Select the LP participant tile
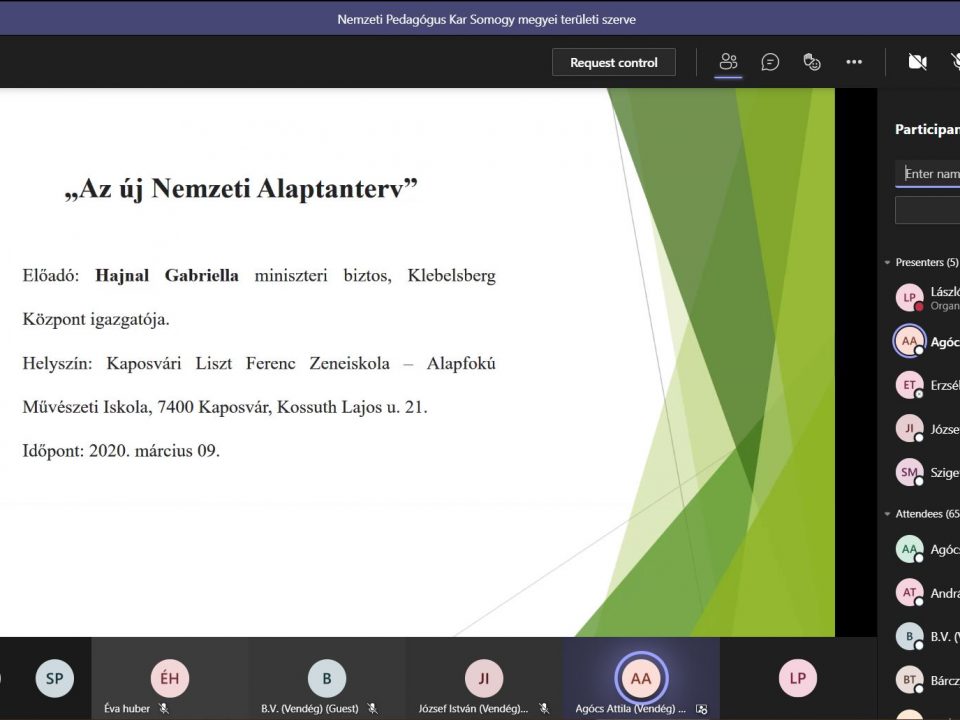Screen dimensions: 960x720 pos(797,679)
